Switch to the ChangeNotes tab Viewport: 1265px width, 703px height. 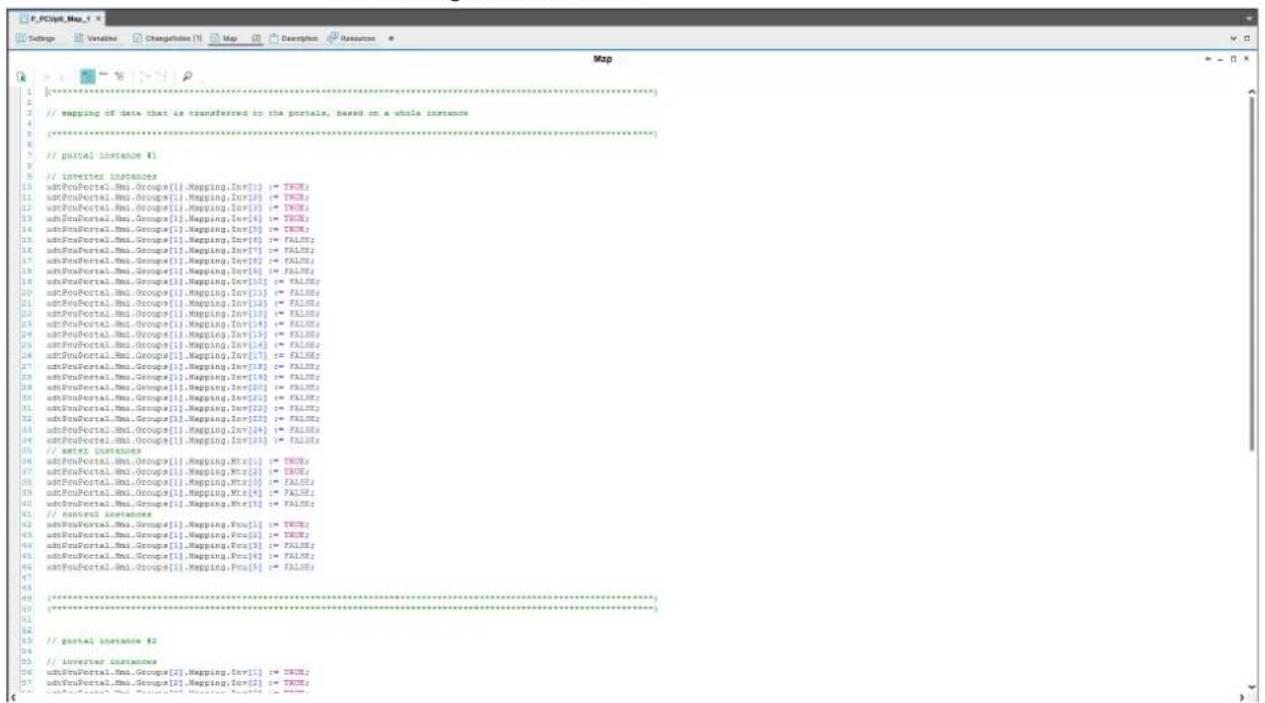point(168,38)
